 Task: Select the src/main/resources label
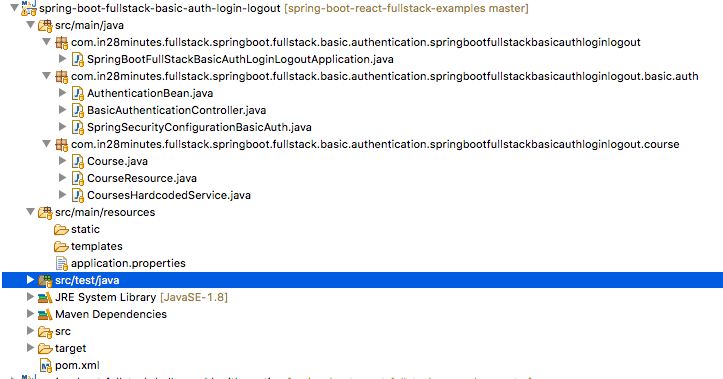tap(105, 212)
